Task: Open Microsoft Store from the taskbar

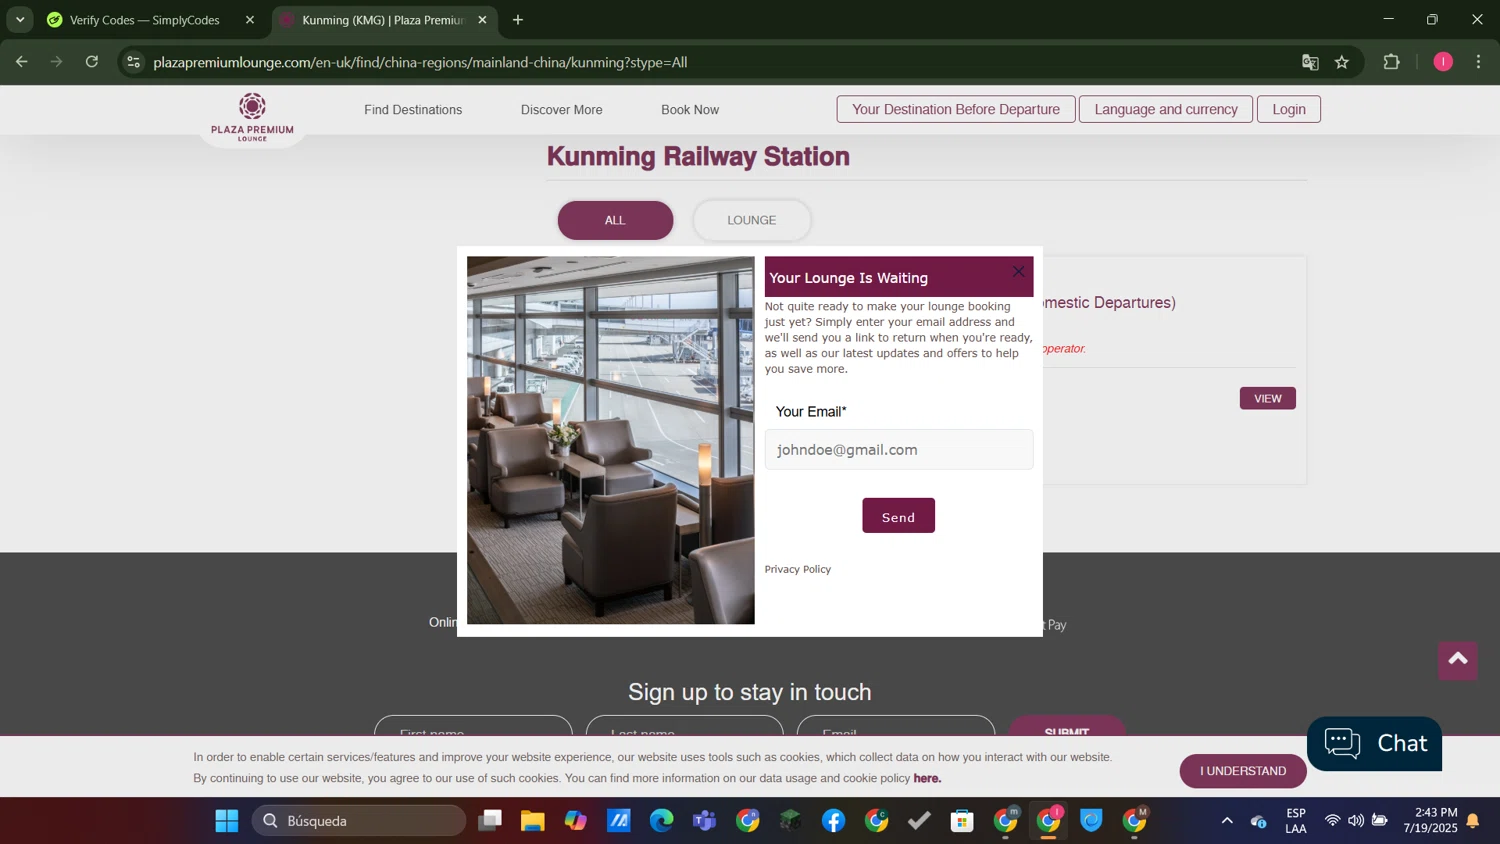Action: click(x=962, y=821)
